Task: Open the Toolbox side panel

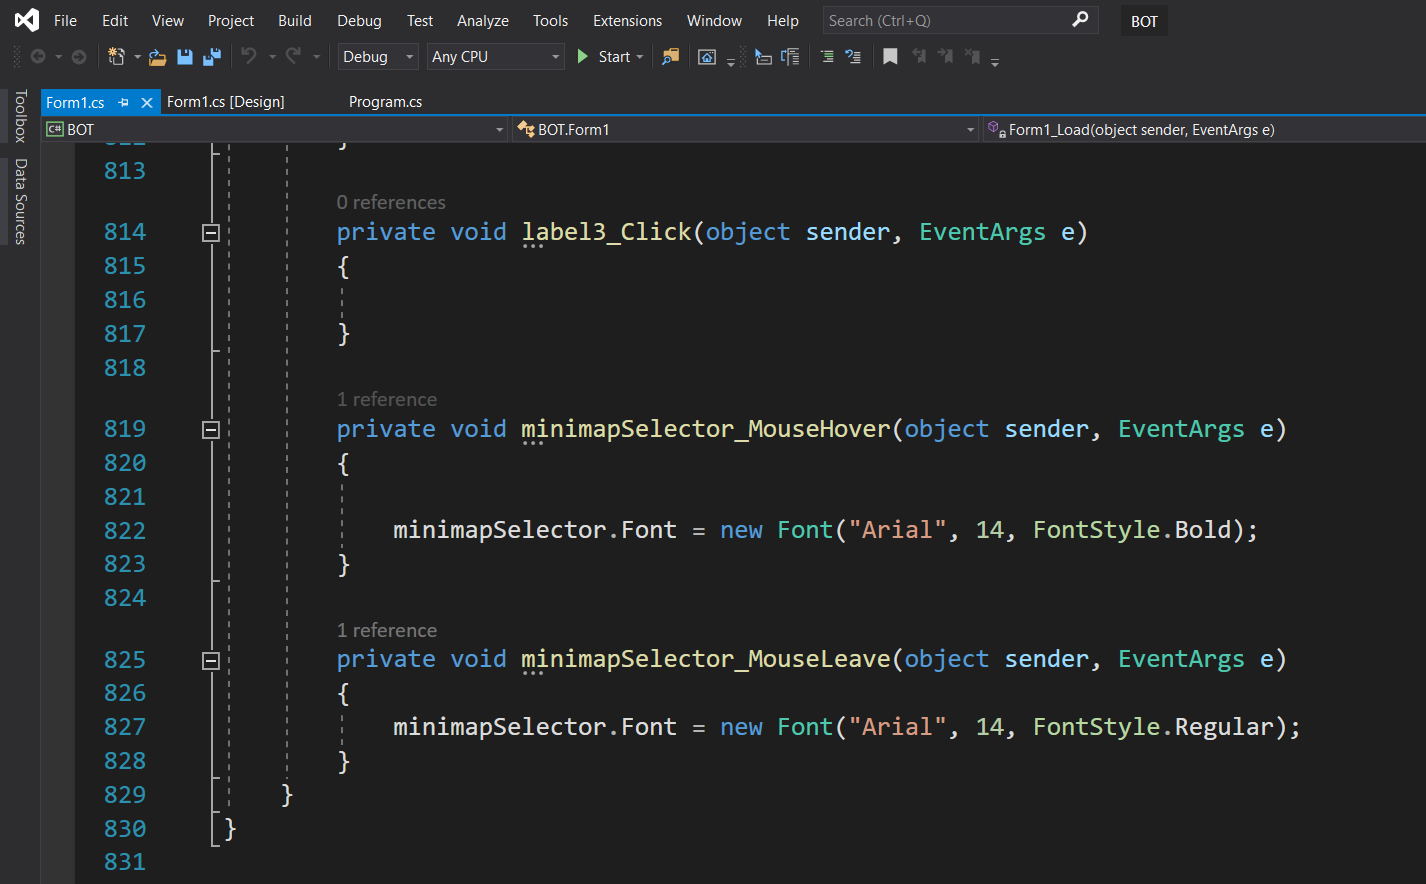Action: [x=20, y=116]
